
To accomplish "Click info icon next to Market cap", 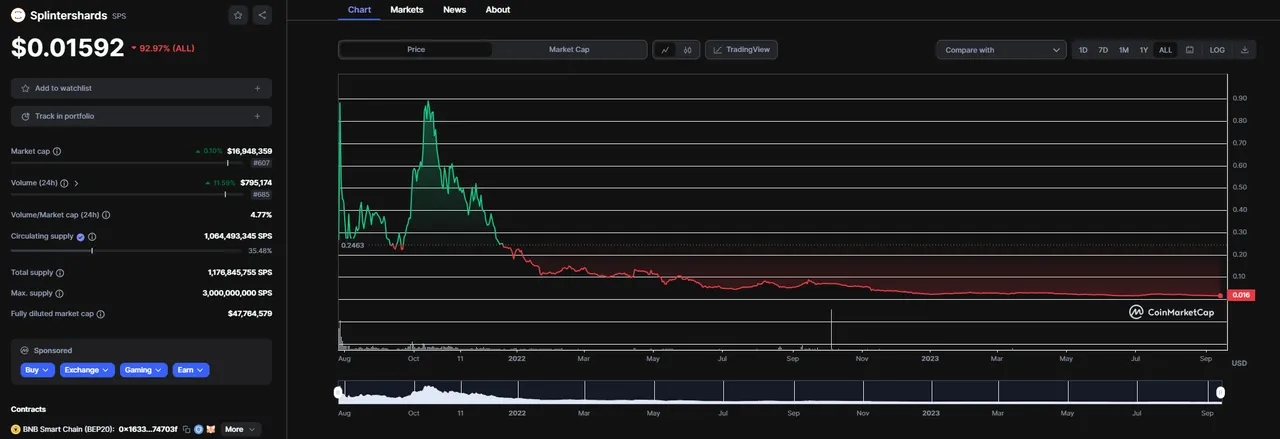I will (57, 151).
